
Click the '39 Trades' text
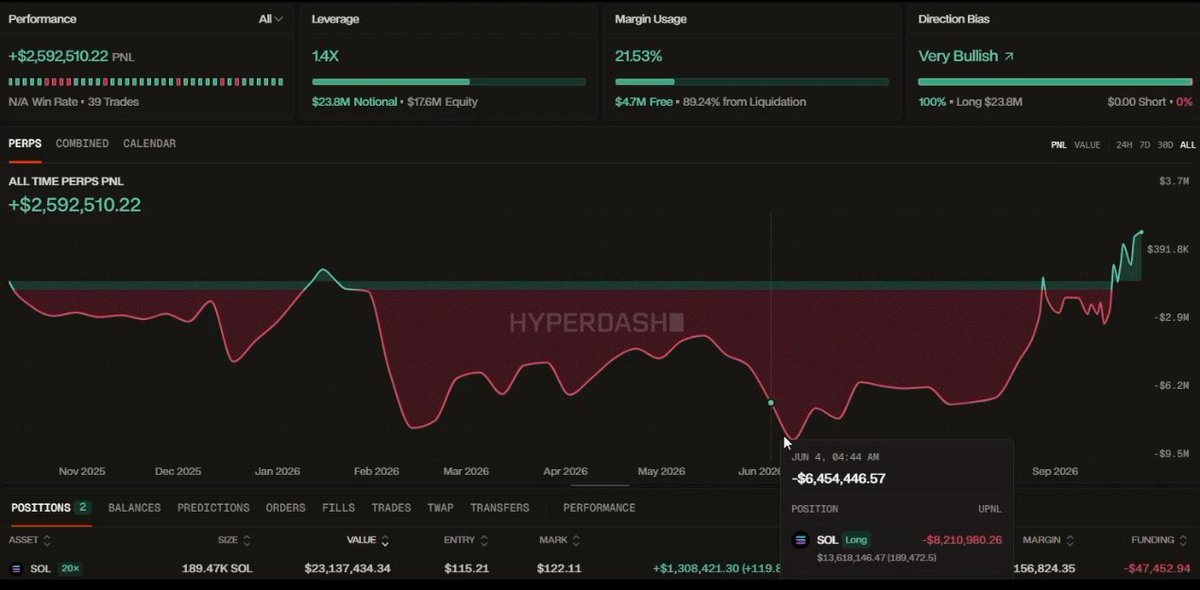113,102
